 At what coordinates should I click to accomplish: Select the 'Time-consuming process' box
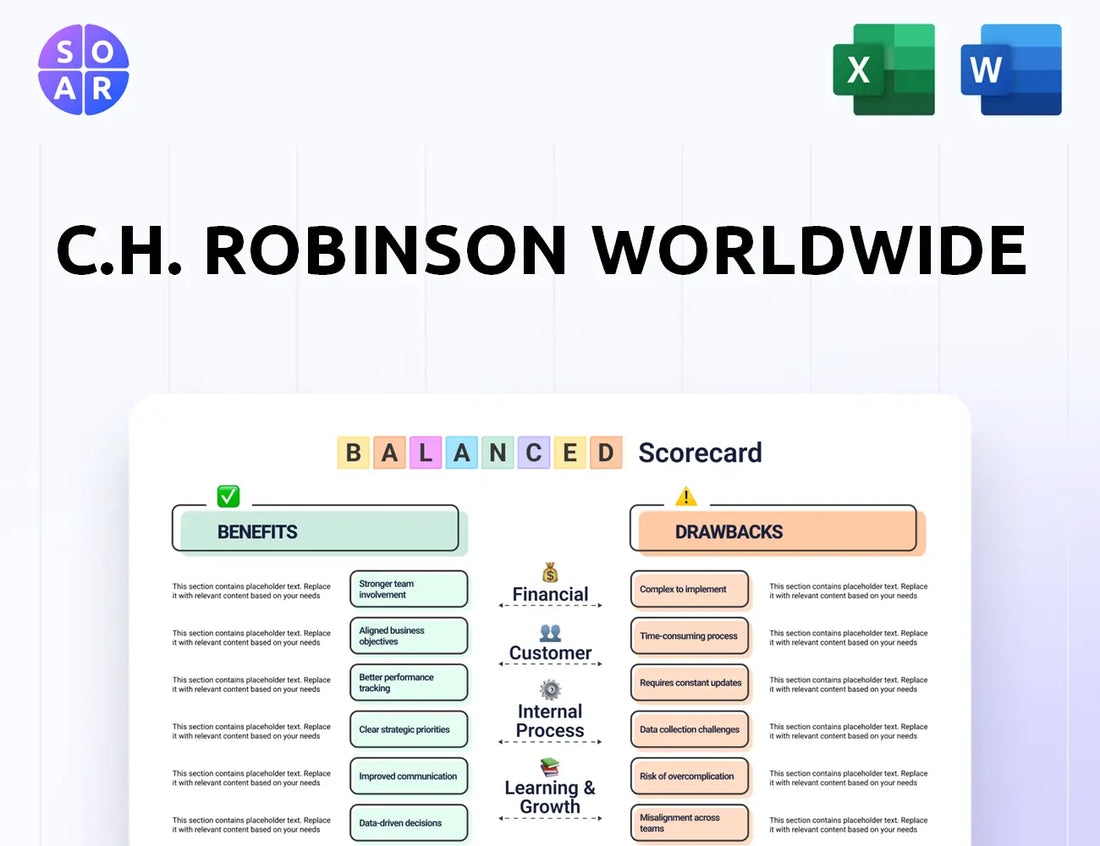[x=690, y=636]
